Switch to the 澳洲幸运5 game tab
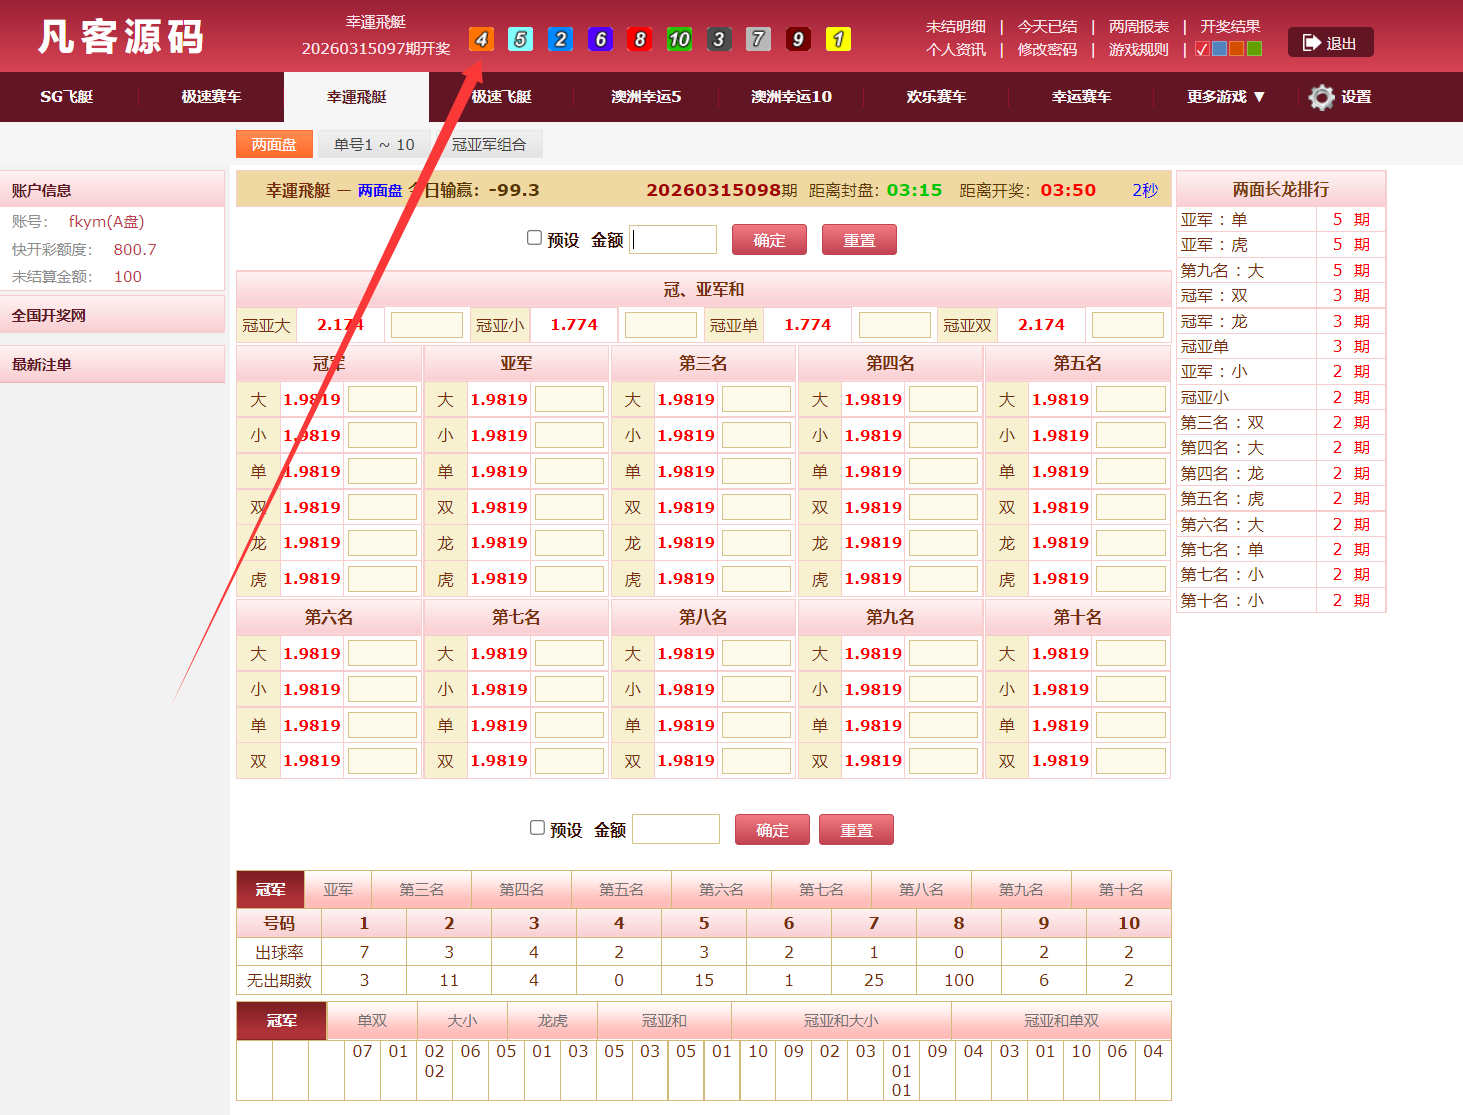Image resolution: width=1463 pixels, height=1115 pixels. [645, 97]
